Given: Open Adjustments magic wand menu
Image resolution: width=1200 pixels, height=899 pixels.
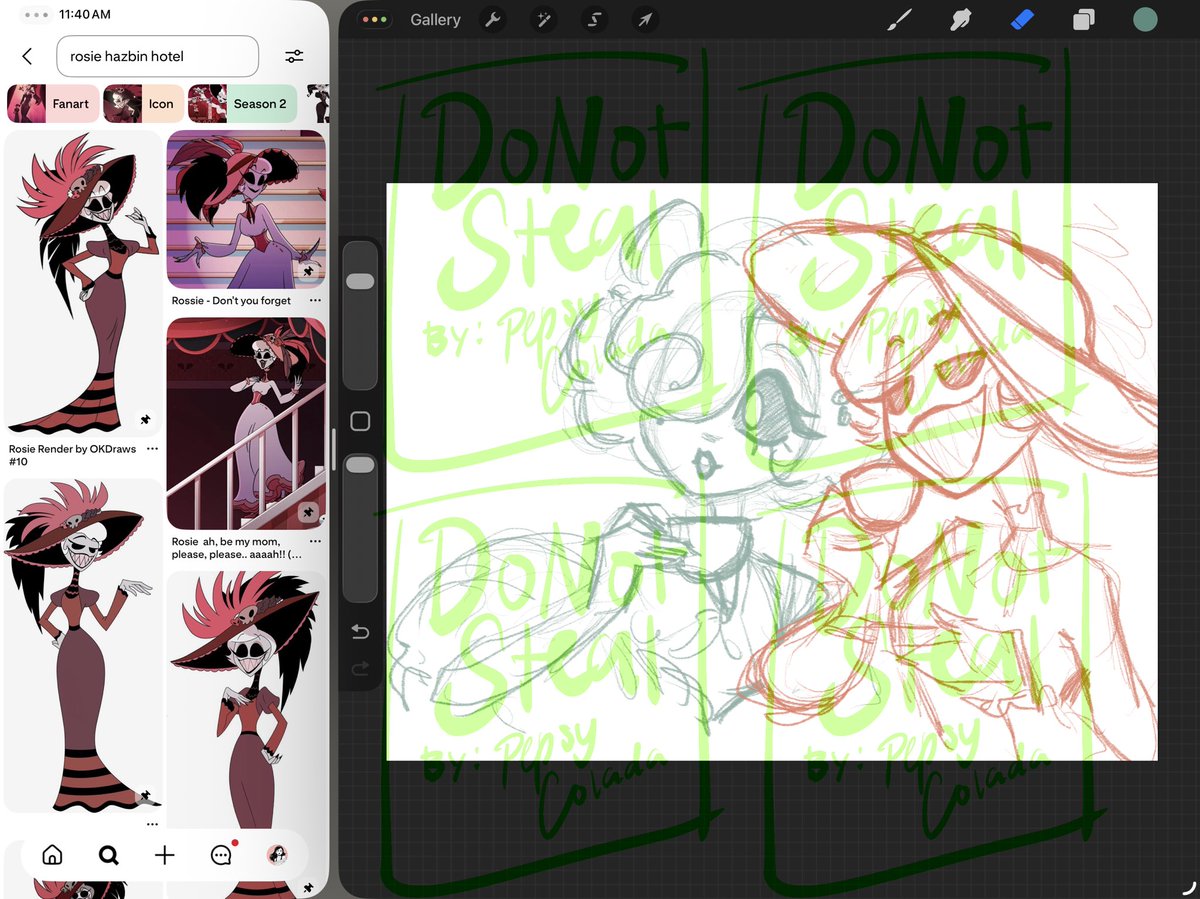Looking at the screenshot, I should click(543, 20).
